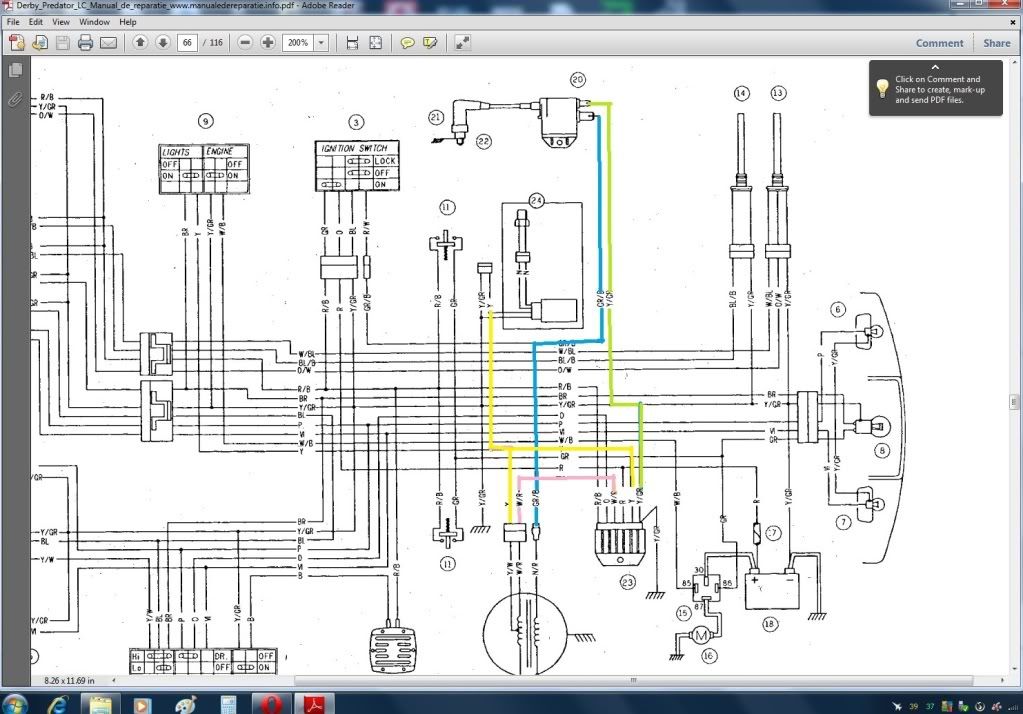
Task: Click the horizontal scroll left arrow
Action: (x=114, y=680)
